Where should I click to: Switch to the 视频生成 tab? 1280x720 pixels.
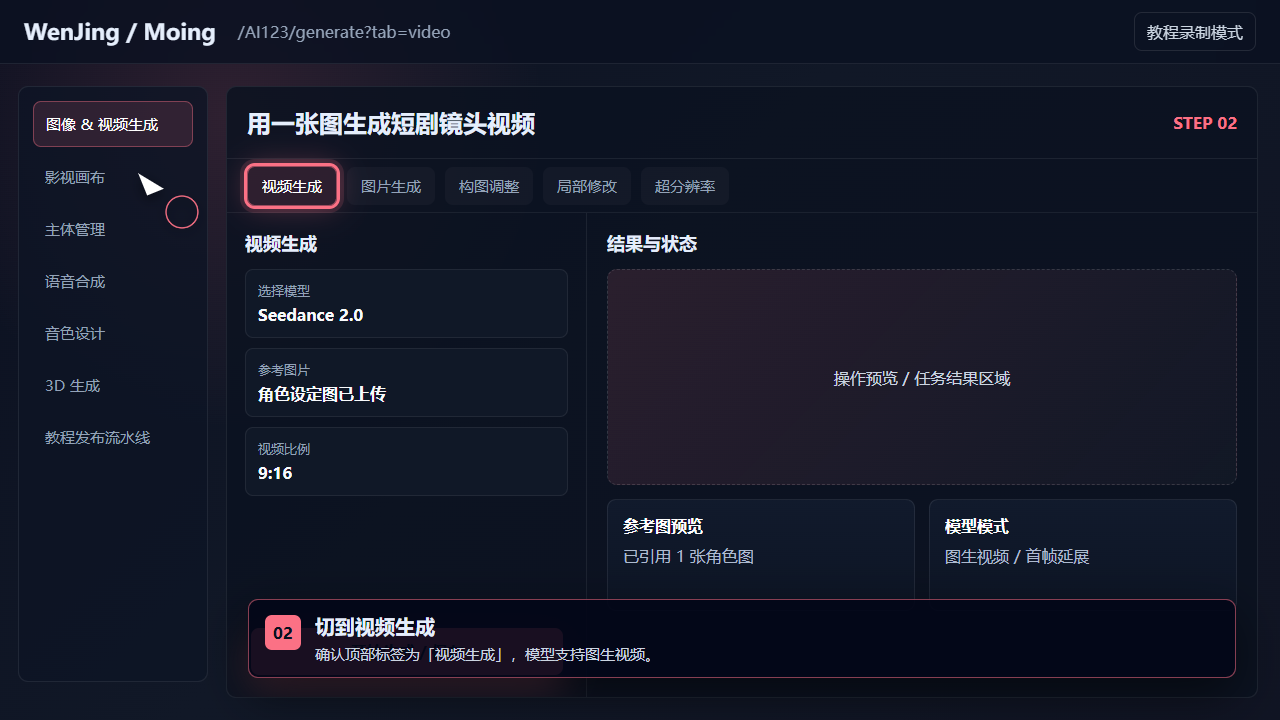[x=292, y=186]
